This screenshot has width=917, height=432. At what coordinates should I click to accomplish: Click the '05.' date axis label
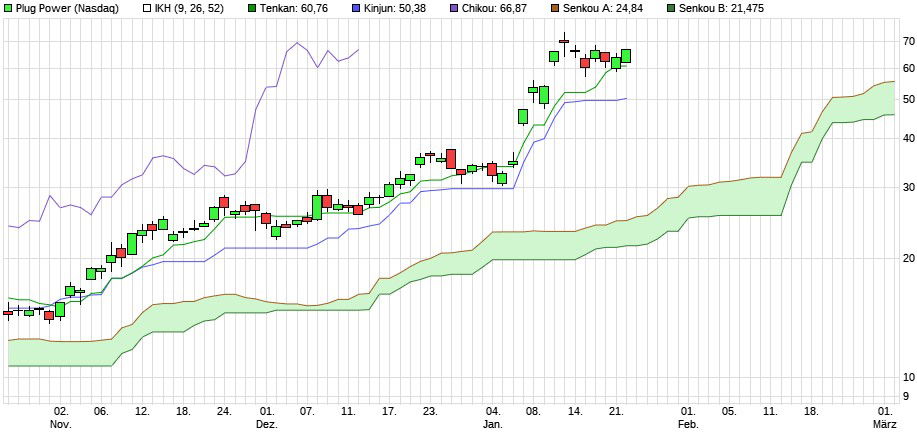730,411
